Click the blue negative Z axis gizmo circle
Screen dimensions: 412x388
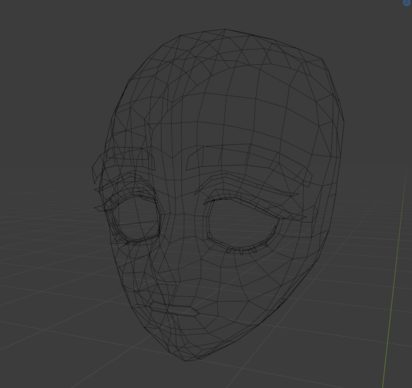(406, 3)
